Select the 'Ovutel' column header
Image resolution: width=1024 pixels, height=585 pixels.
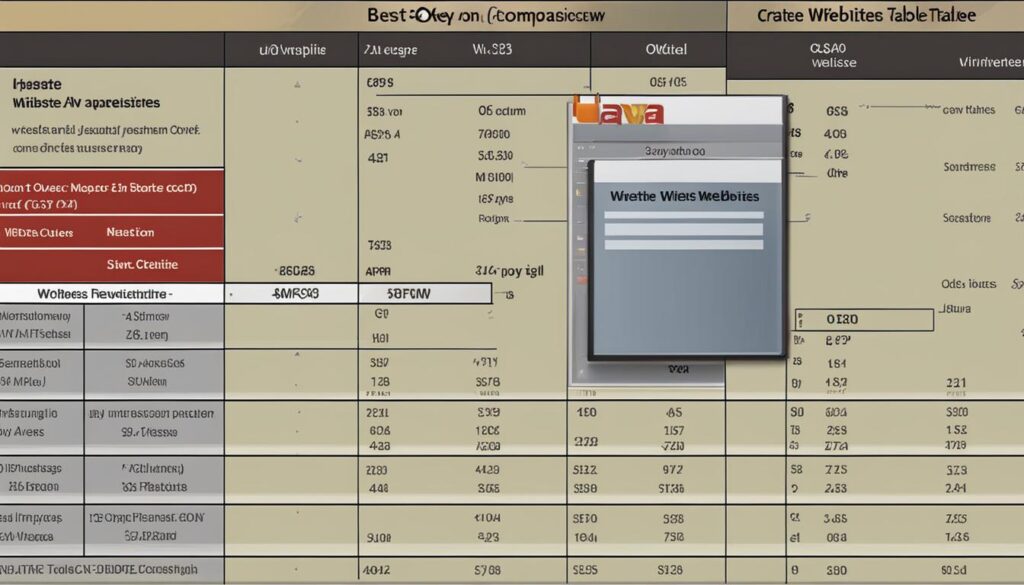coord(666,49)
